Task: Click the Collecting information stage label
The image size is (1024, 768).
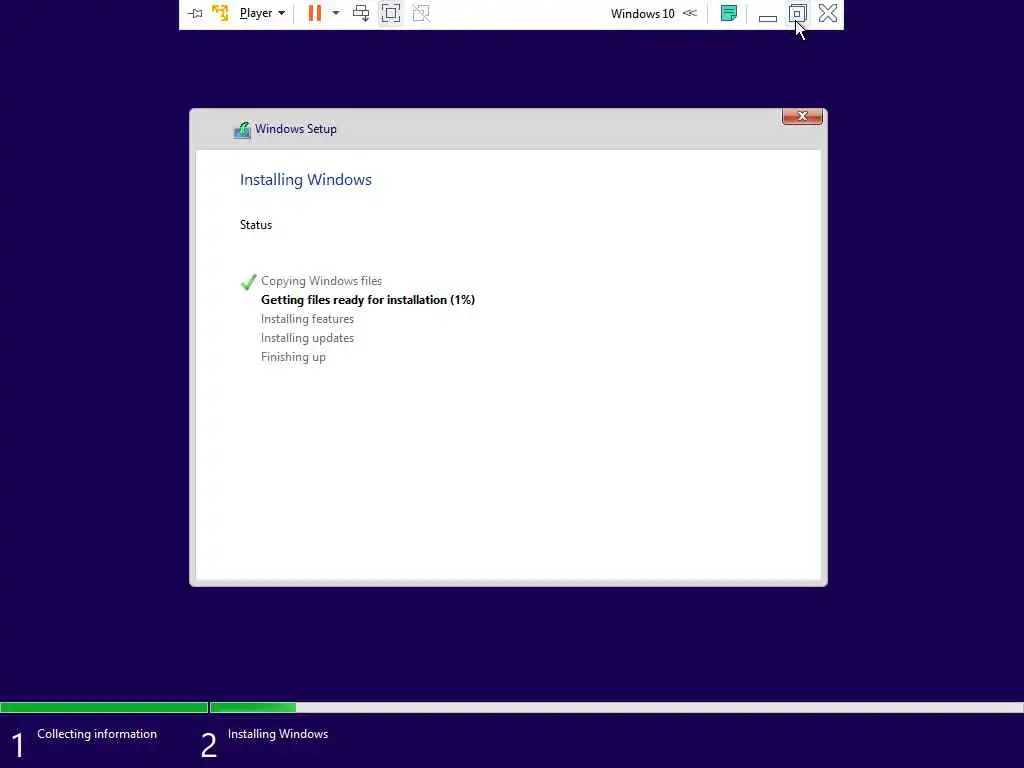Action: tap(97, 734)
